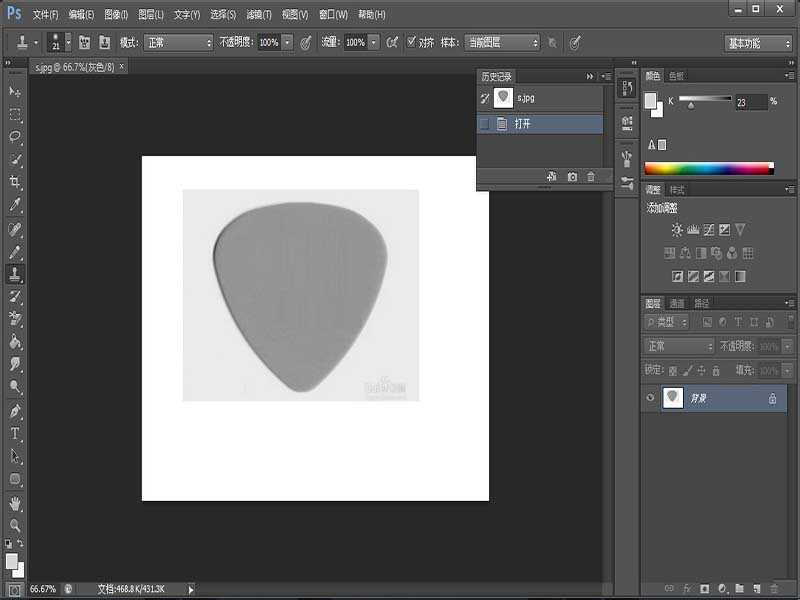Switch to the 通道 tab
The height and width of the screenshot is (600, 800).
point(677,303)
